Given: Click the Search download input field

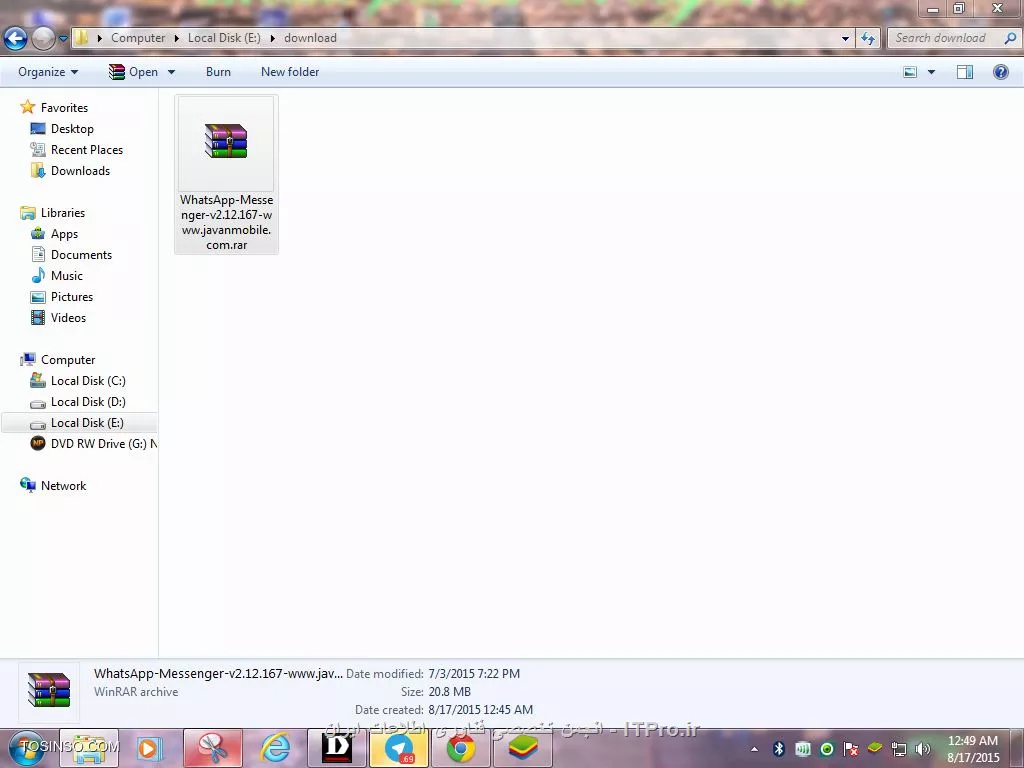Looking at the screenshot, I should 940,38.
